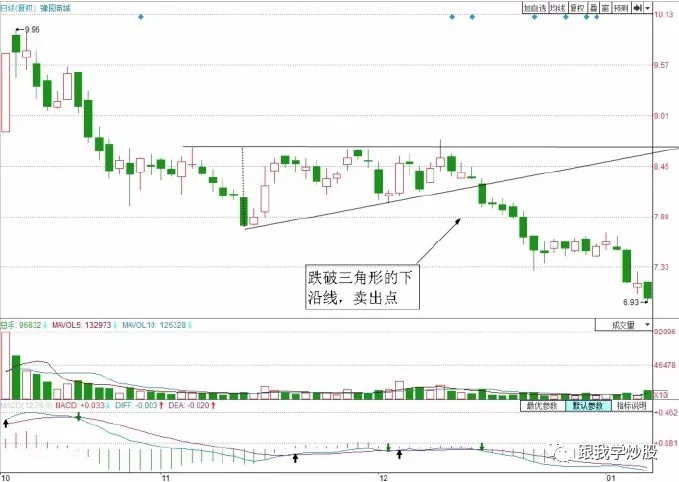The image size is (679, 482).
Task: Click the 叠 overlay chart button
Action: pyautogui.click(x=594, y=8)
